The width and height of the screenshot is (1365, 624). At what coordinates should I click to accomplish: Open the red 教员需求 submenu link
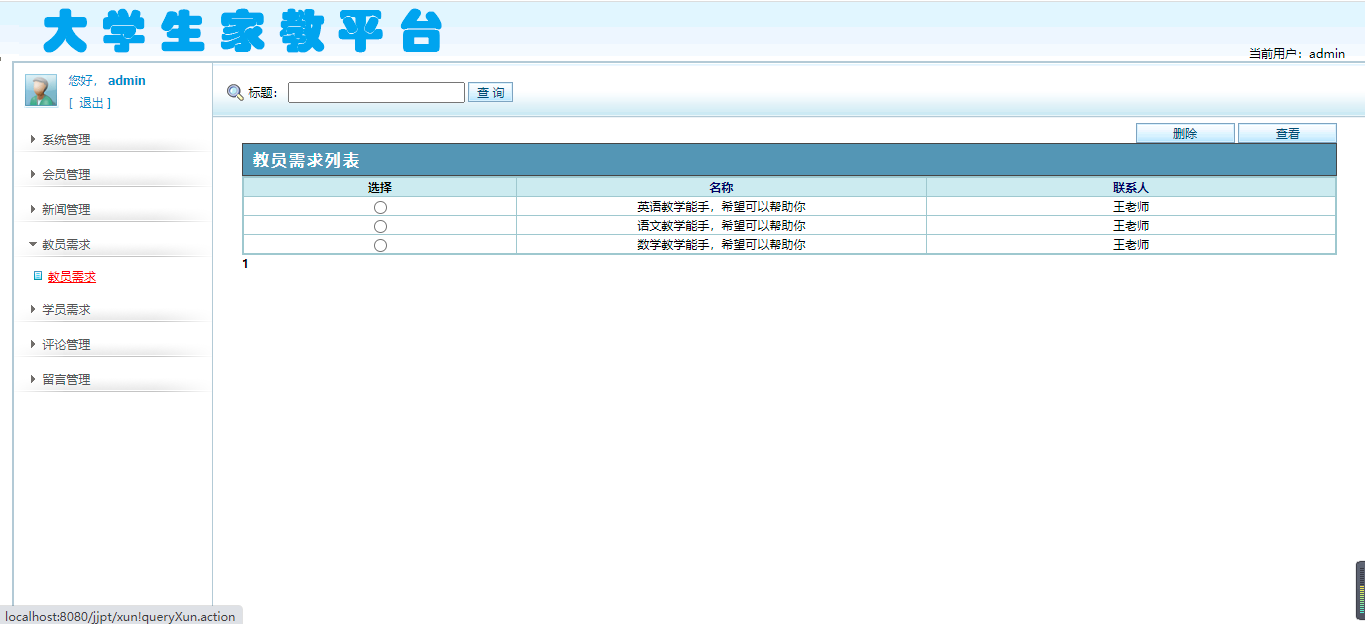tap(72, 277)
